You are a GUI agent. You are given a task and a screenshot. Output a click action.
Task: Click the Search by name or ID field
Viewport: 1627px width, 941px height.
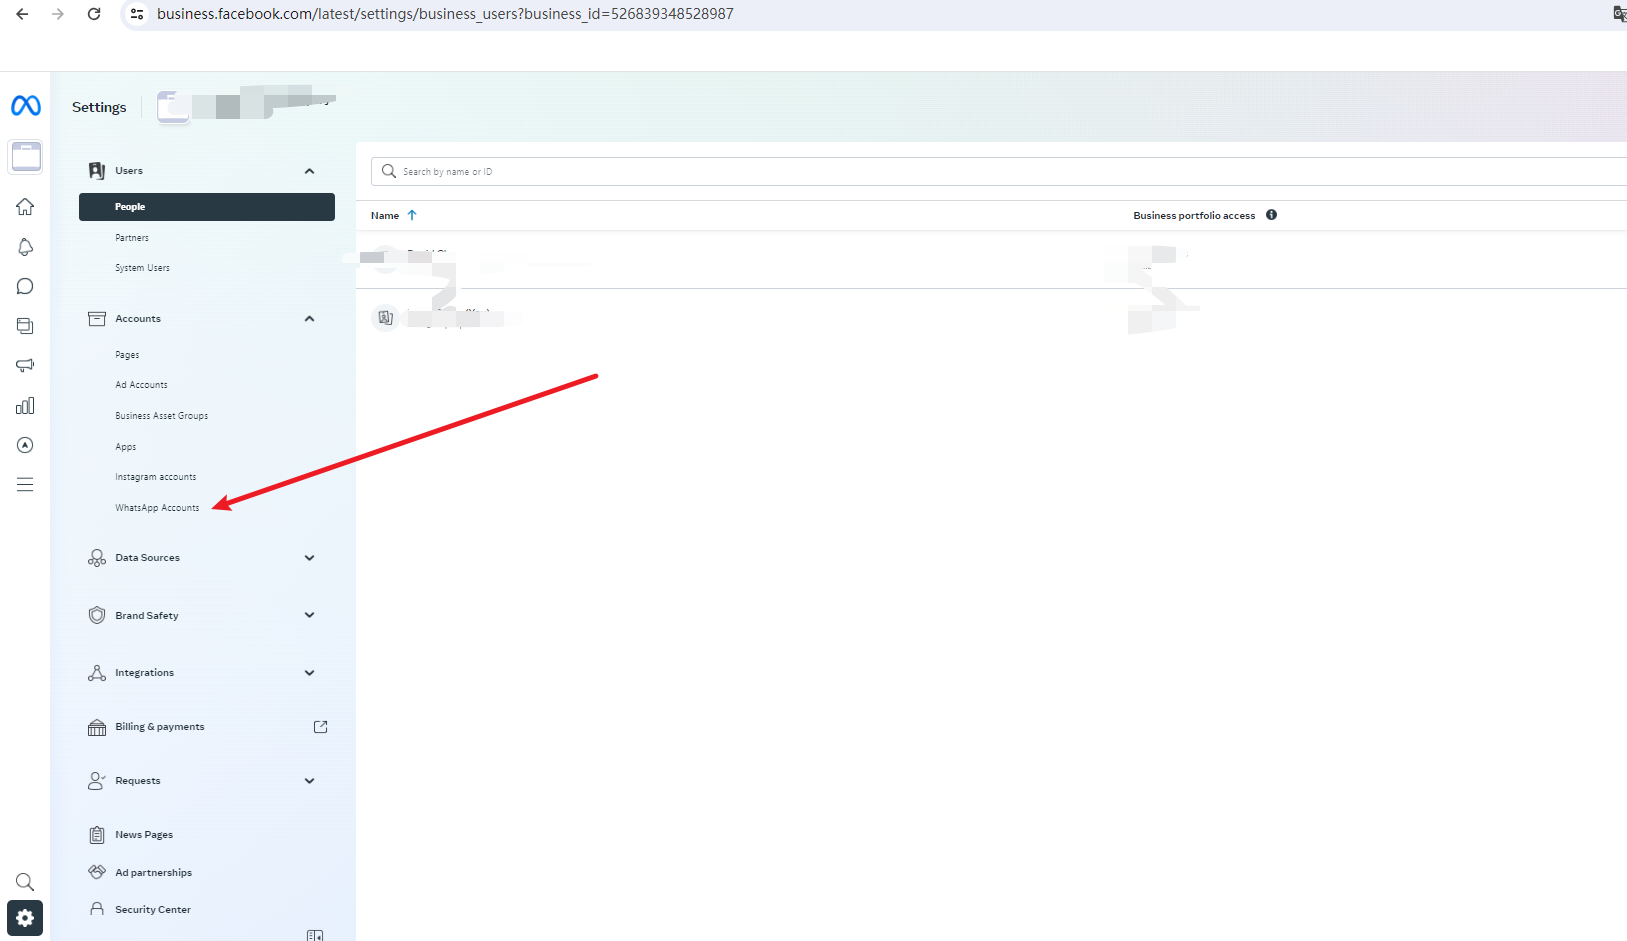point(999,171)
